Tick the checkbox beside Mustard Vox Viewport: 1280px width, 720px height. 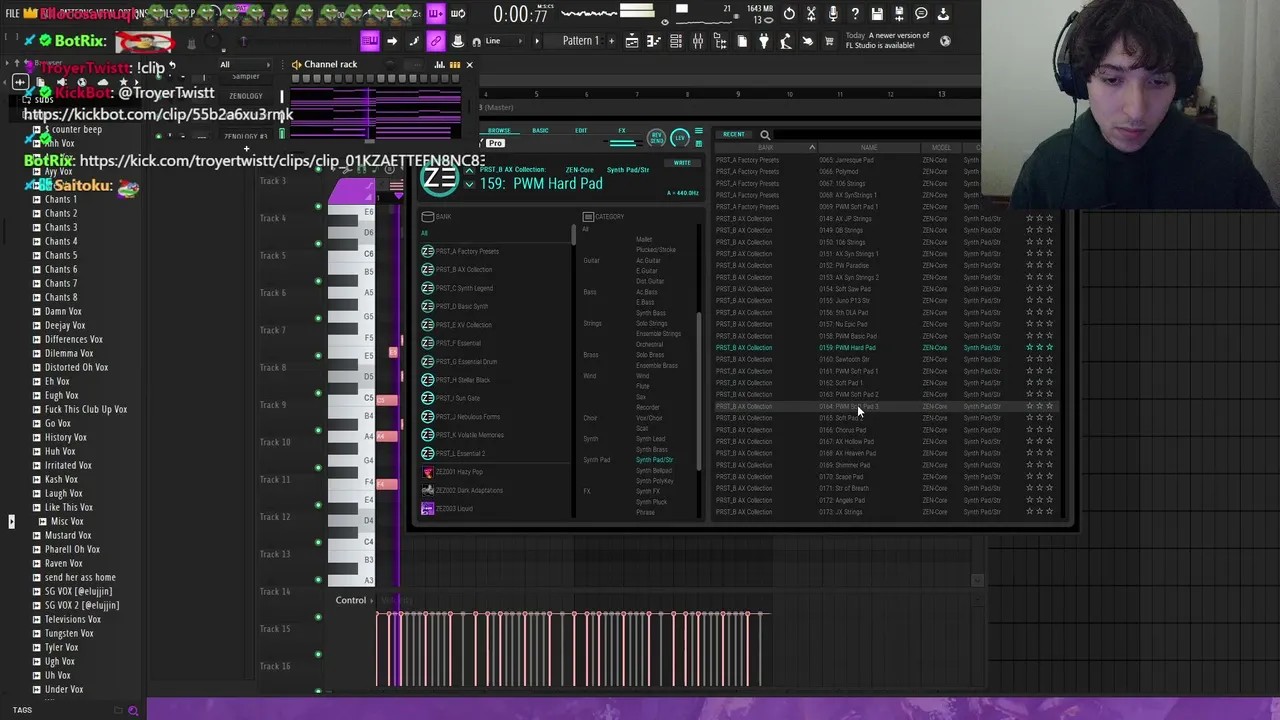pyautogui.click(x=37, y=535)
